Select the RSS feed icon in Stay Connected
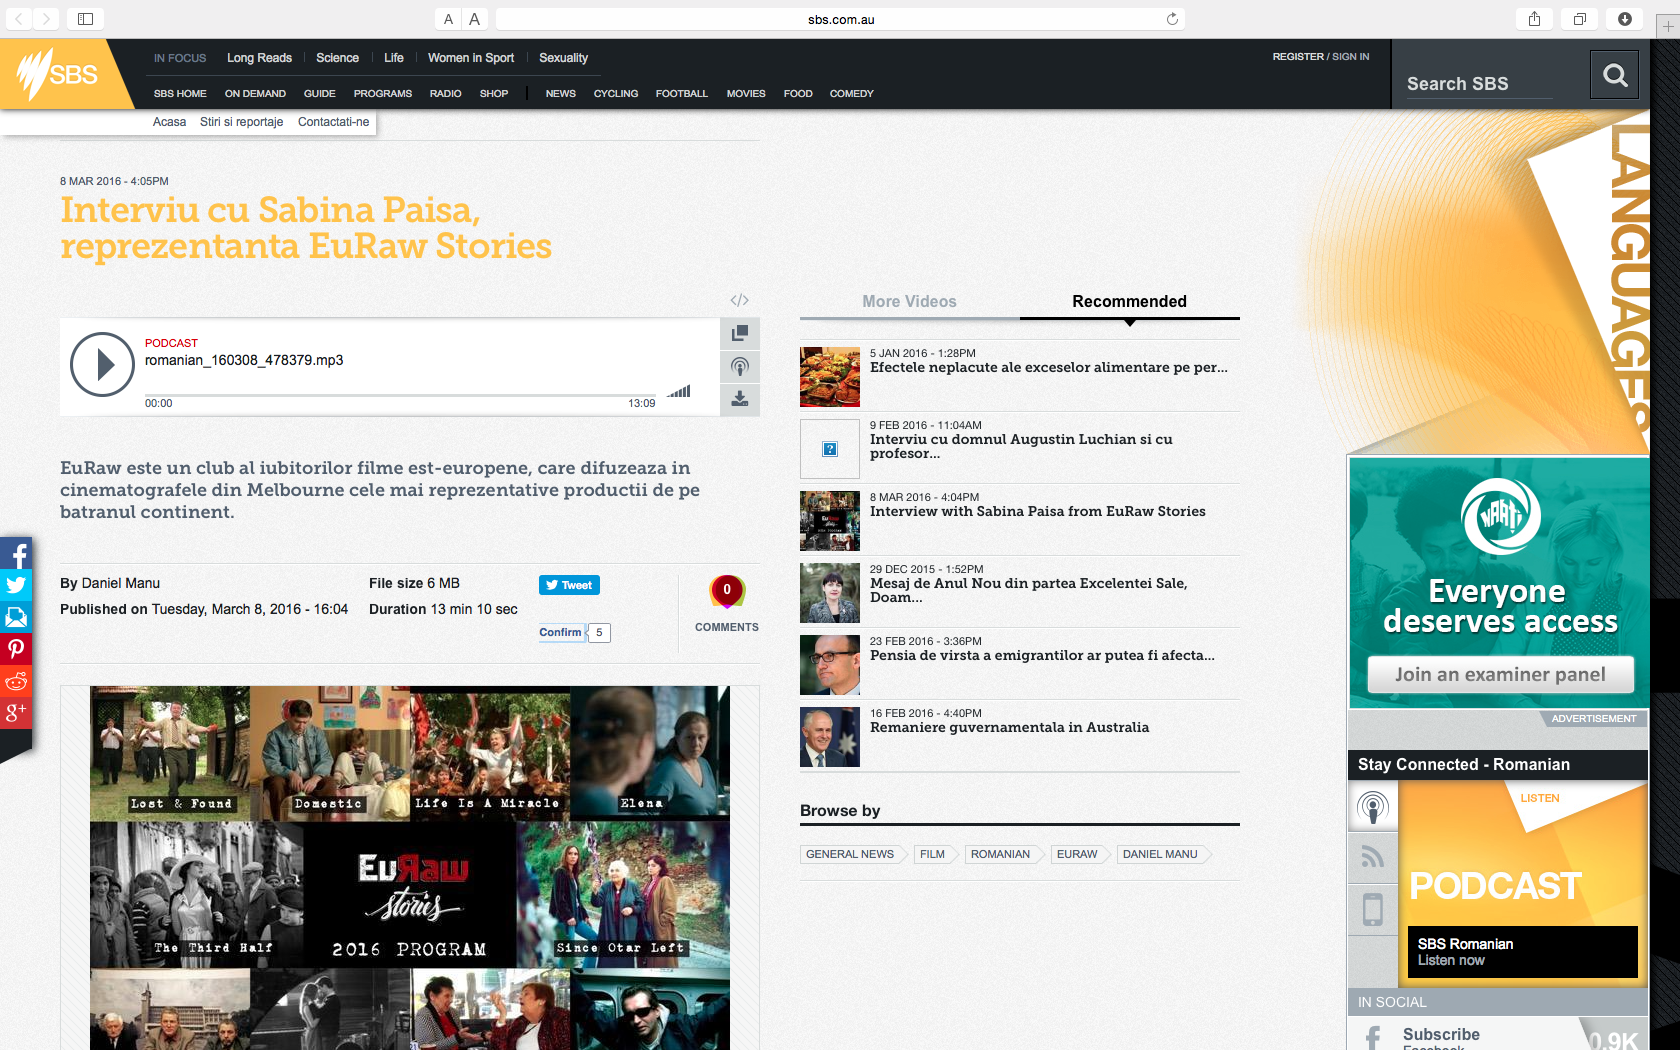Image resolution: width=1680 pixels, height=1050 pixels. tap(1373, 857)
